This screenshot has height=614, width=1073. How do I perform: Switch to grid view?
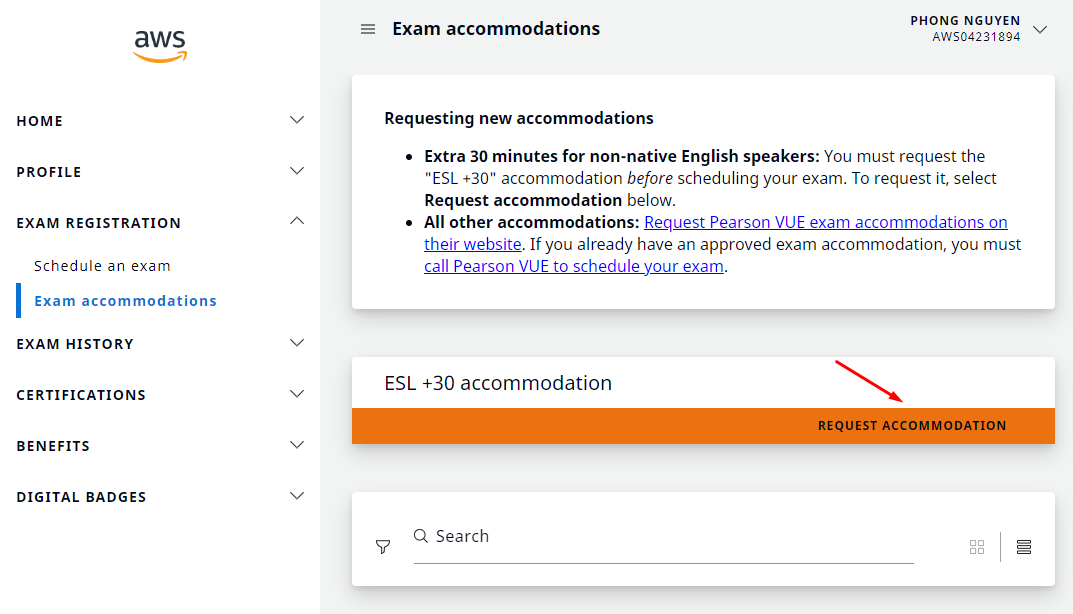[977, 547]
